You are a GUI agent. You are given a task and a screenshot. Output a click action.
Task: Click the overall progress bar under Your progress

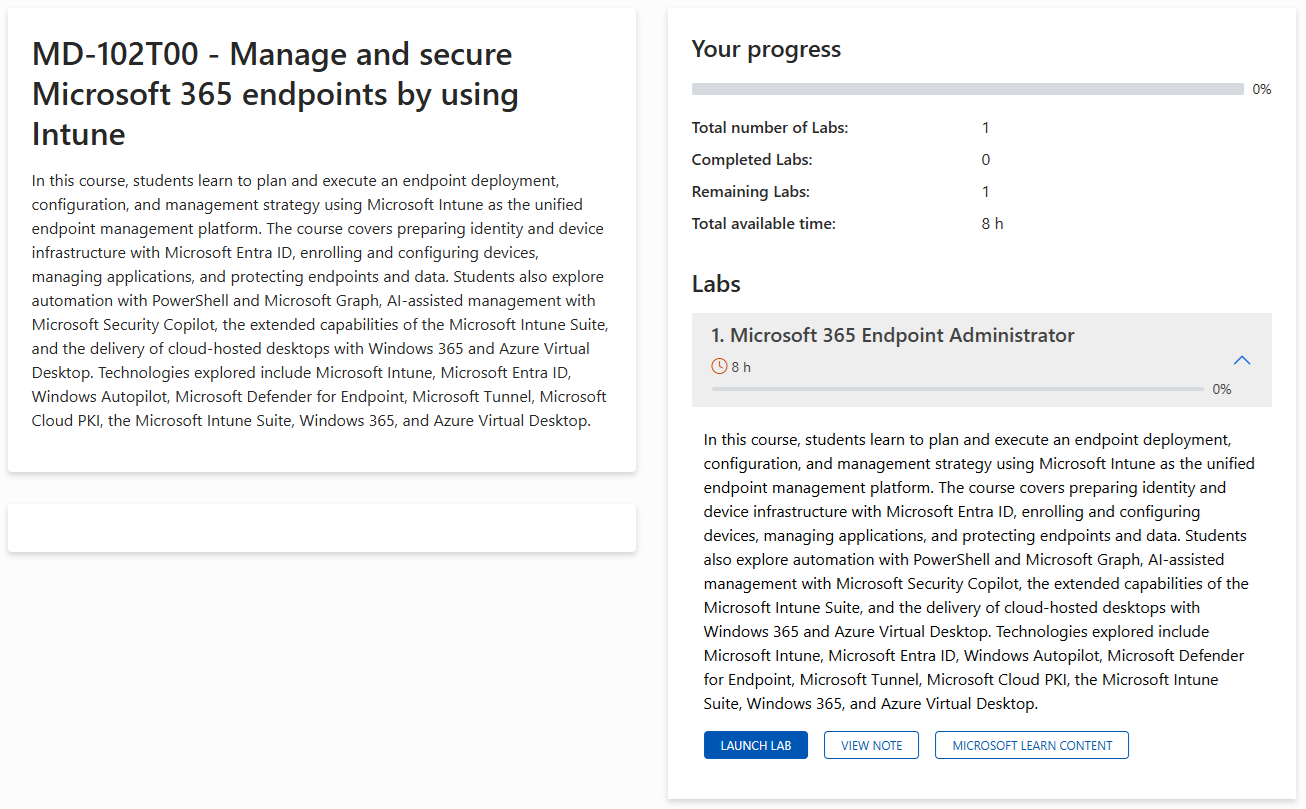click(968, 89)
